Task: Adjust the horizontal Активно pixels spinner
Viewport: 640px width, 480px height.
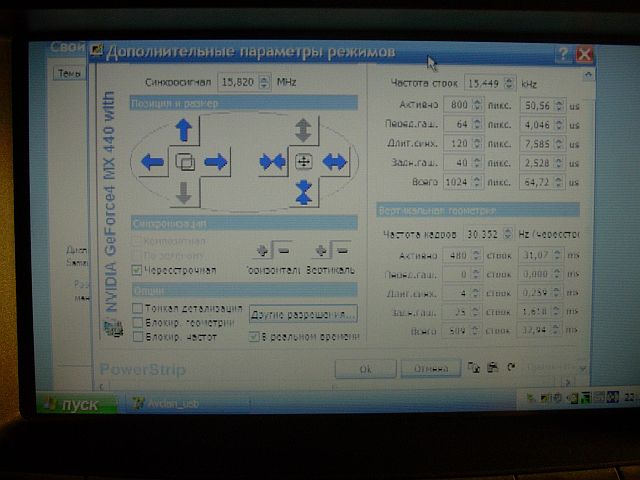Action: [x=477, y=105]
